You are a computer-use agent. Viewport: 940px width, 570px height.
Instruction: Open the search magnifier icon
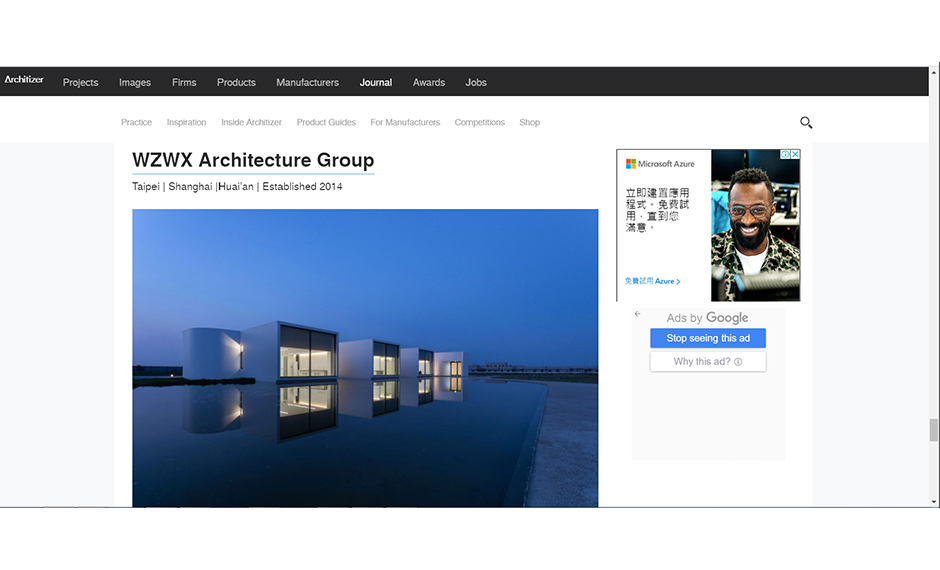[x=806, y=122]
